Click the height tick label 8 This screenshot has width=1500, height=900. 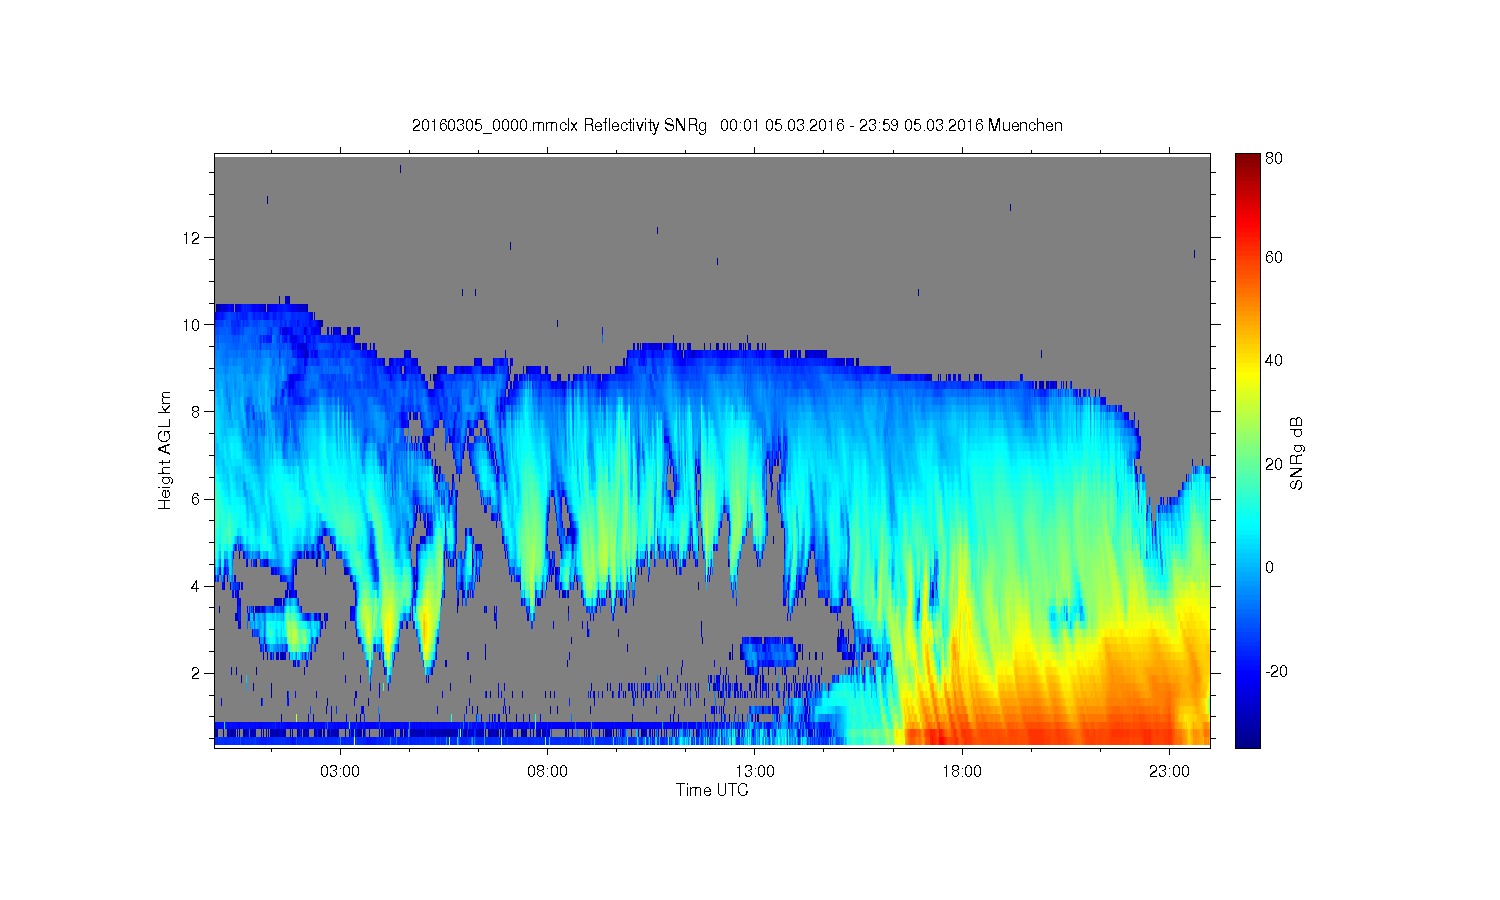coord(197,412)
